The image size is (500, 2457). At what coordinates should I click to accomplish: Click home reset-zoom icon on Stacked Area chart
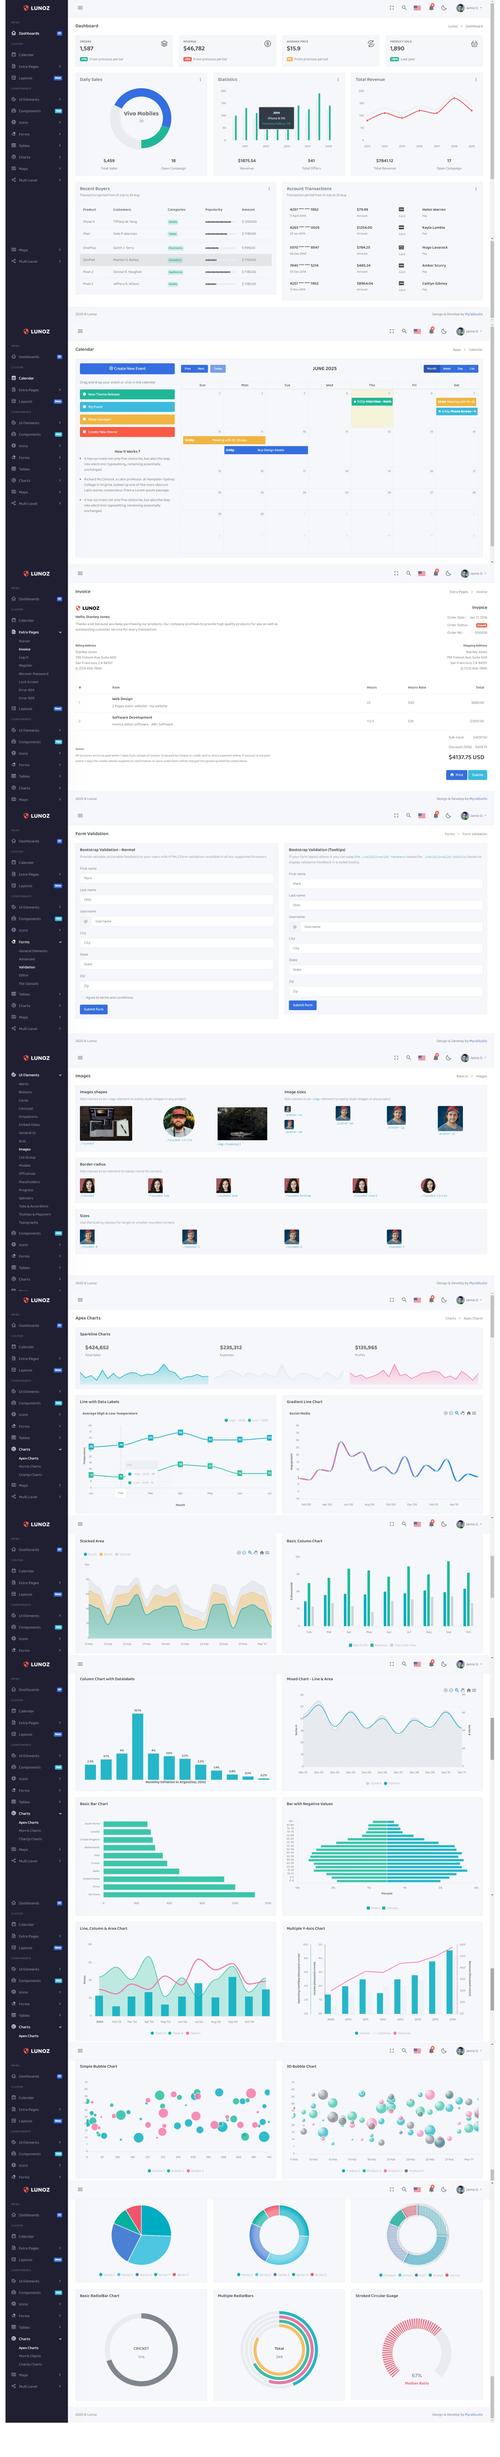[x=262, y=1553]
